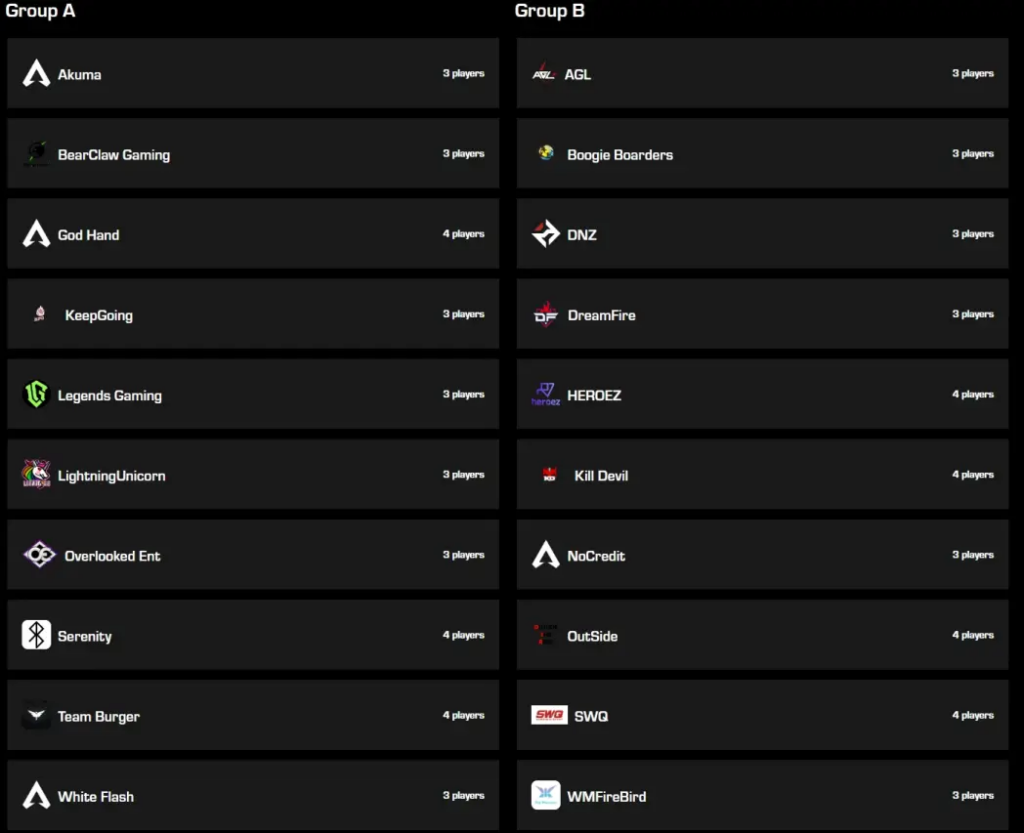Viewport: 1024px width, 833px height.
Task: Click the WMFireBird logo icon
Action: click(546, 795)
